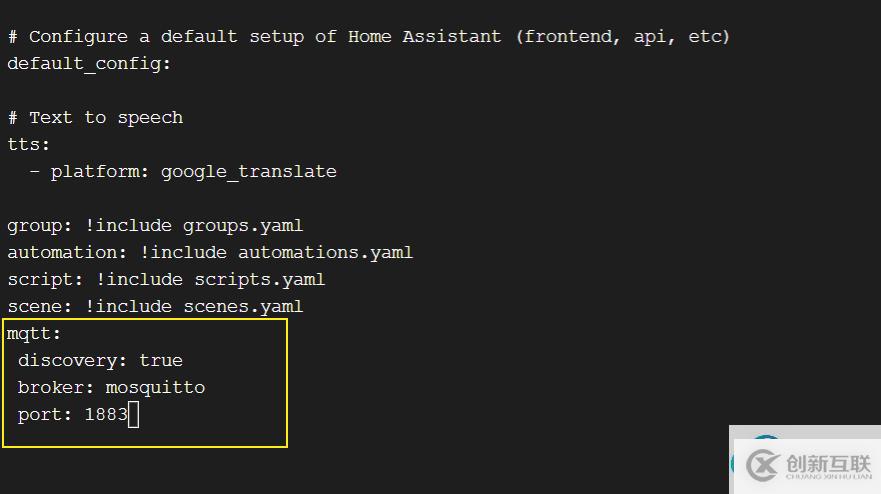Click the 创新互联 logo icon in watermark
Screen dimensions: 881x494
pos(762,465)
